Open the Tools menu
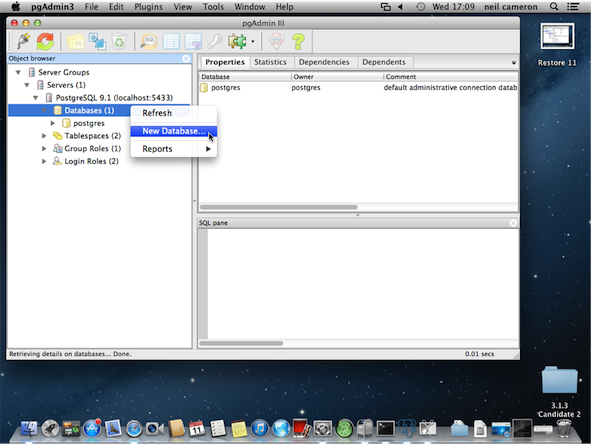591x444 pixels. (x=213, y=7)
